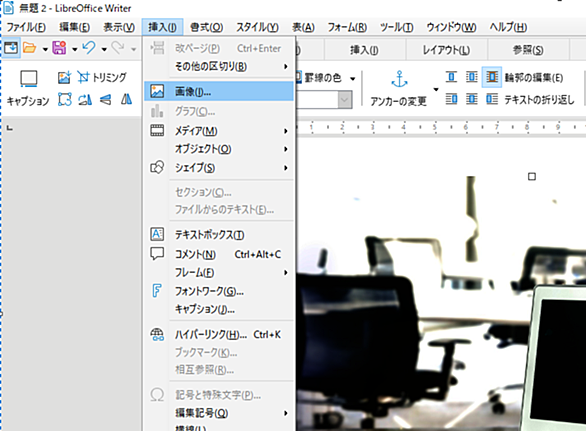Click the テキストの折り返し button

539,99
